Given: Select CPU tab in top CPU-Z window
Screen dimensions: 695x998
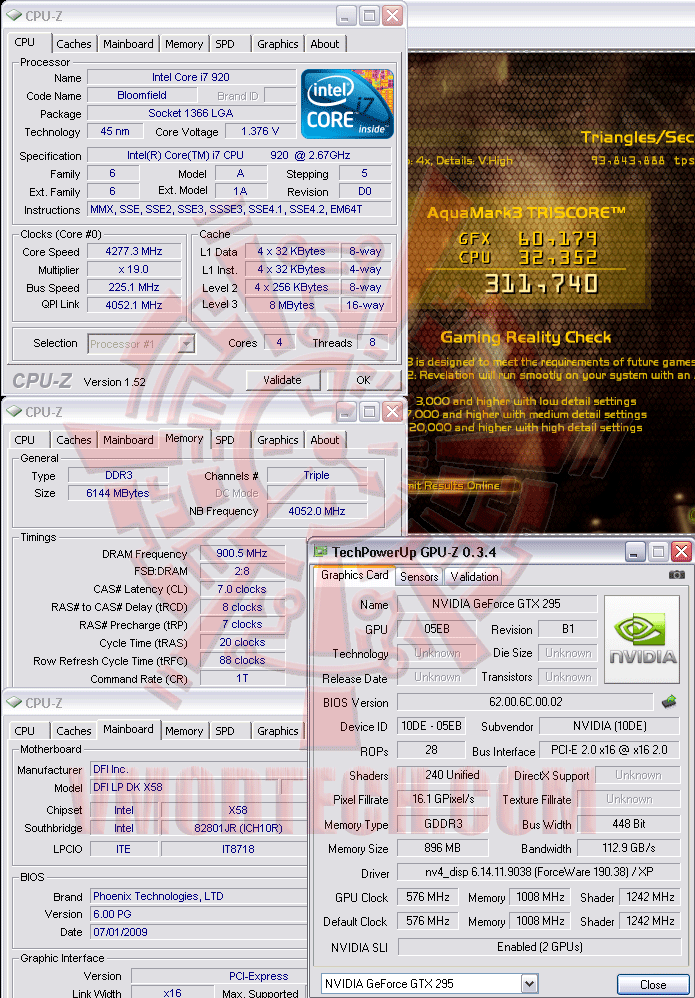Looking at the screenshot, I should [25, 43].
